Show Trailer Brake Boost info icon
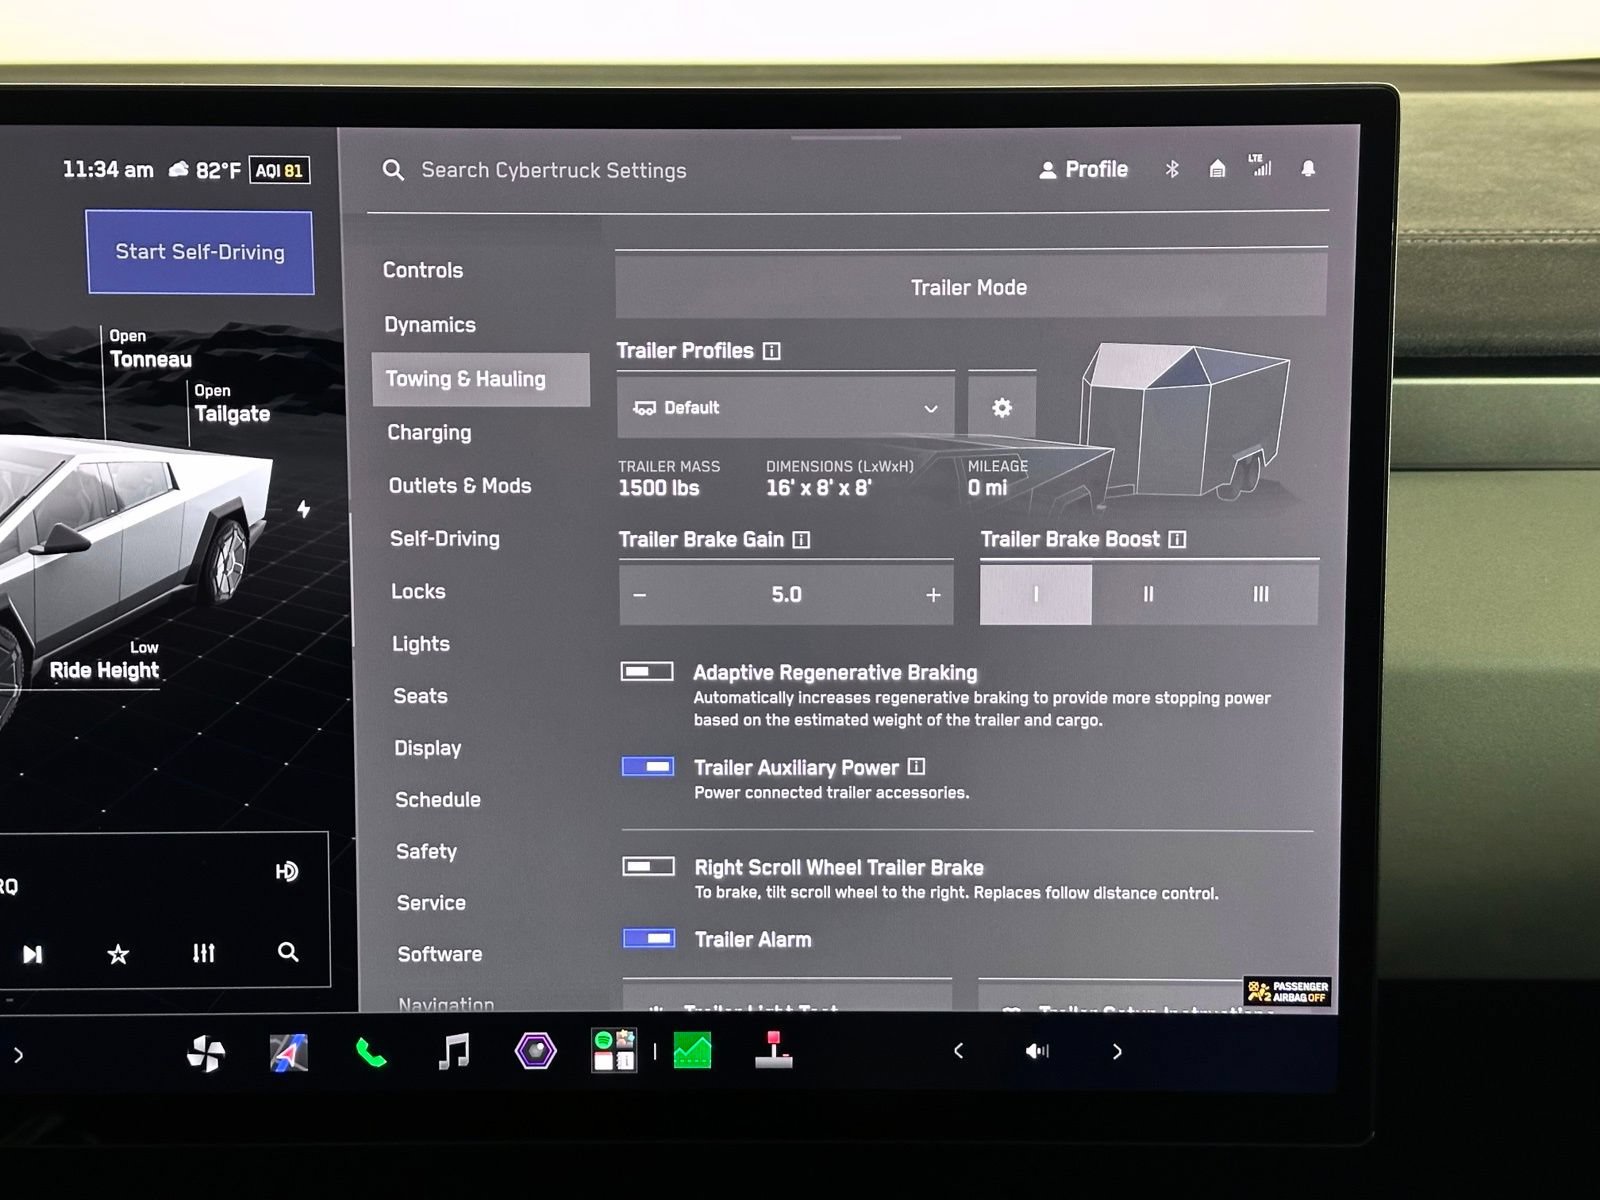 coord(1177,540)
